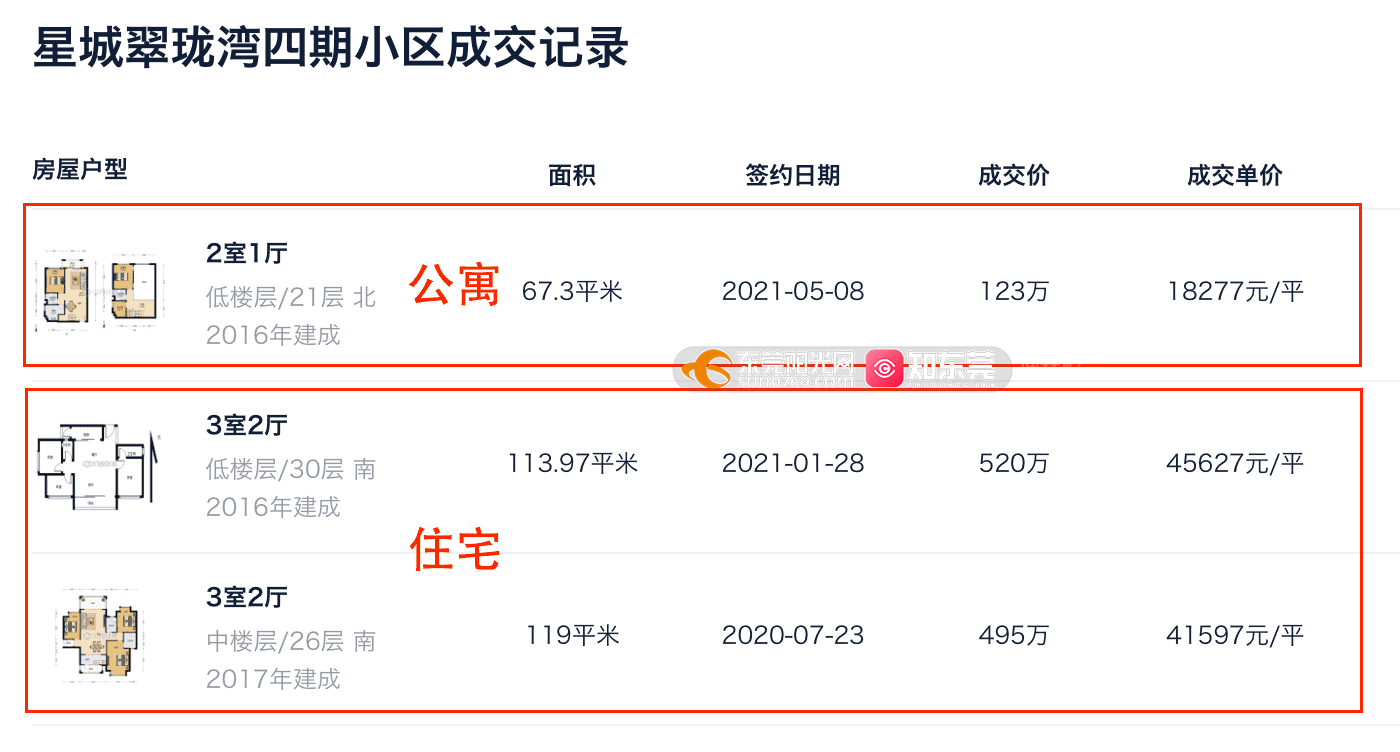
Task: Select the 成交价 column header
Action: tap(1014, 176)
